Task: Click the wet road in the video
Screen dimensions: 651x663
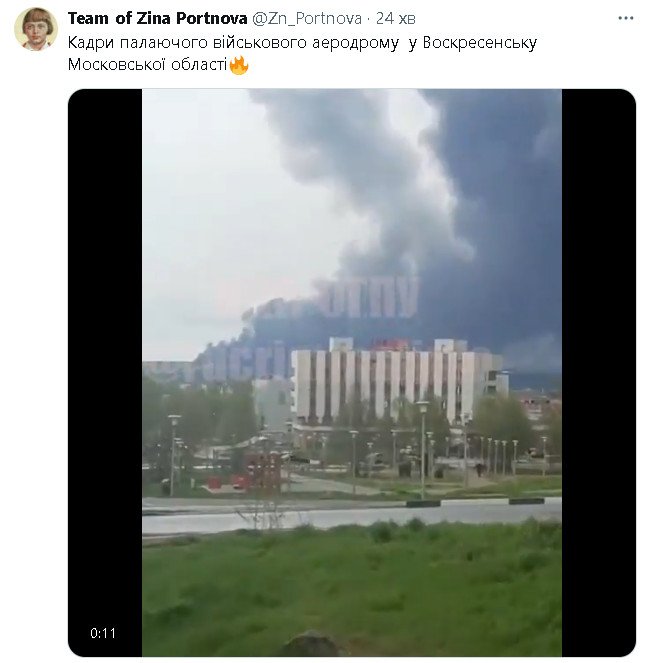Action: coord(352,515)
